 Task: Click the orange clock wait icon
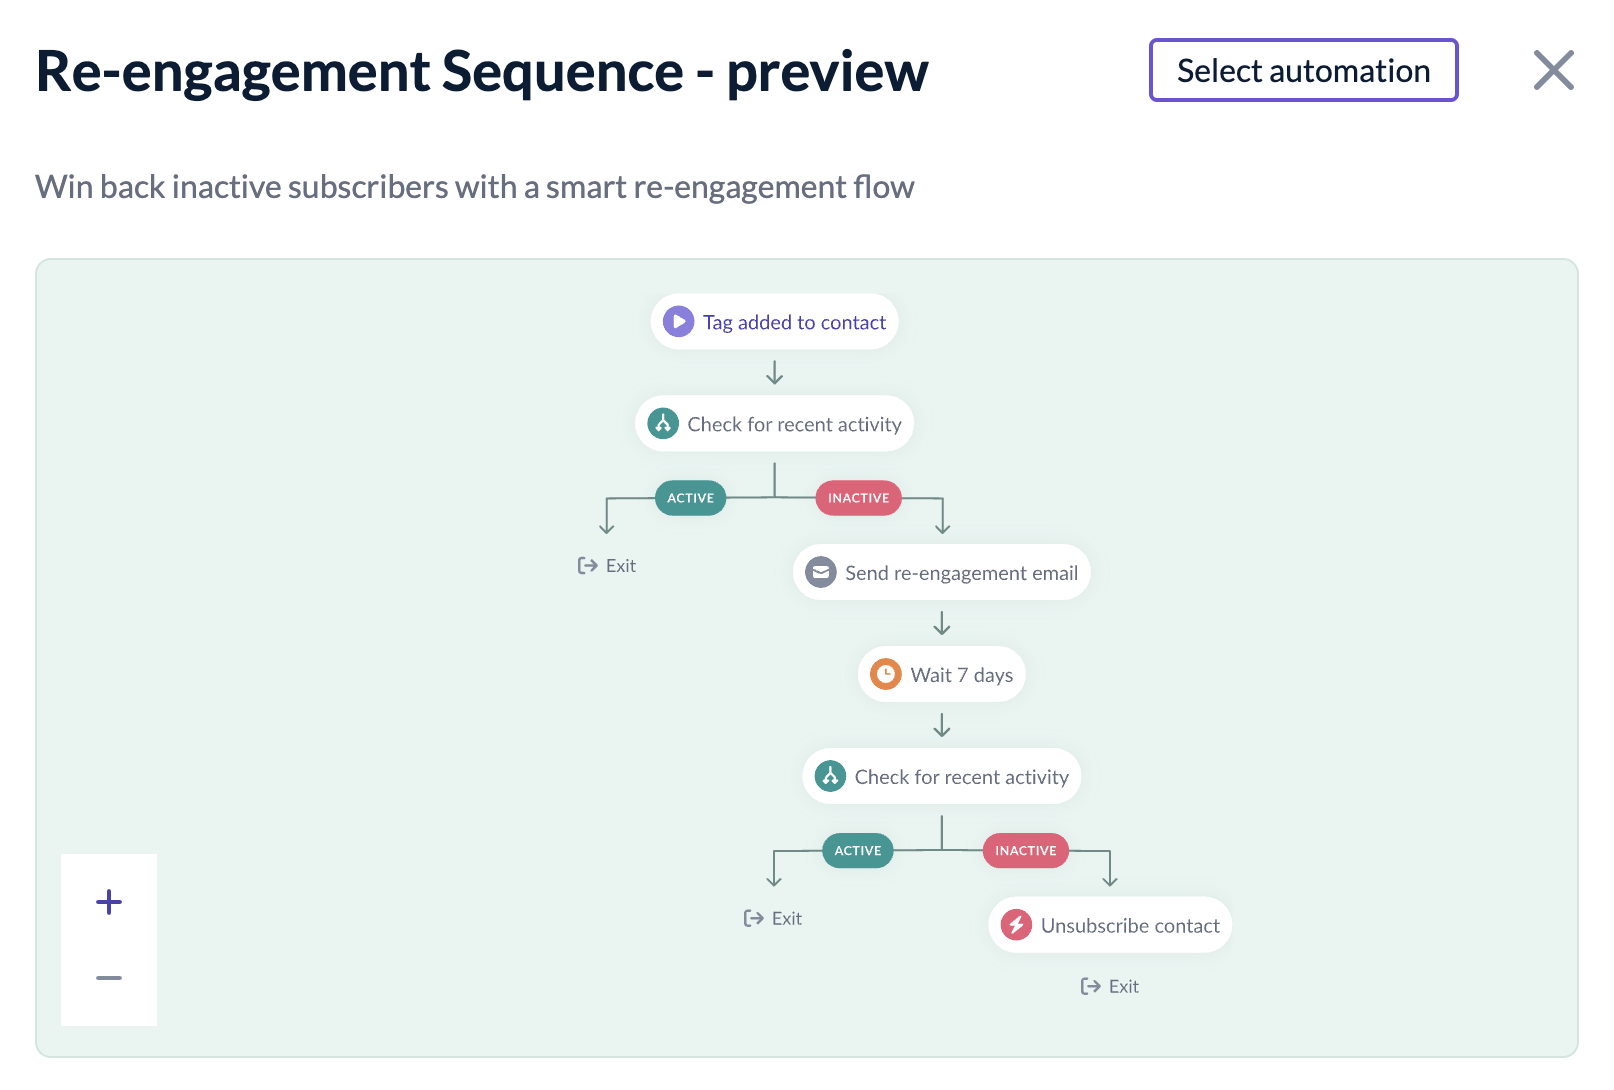click(x=886, y=675)
